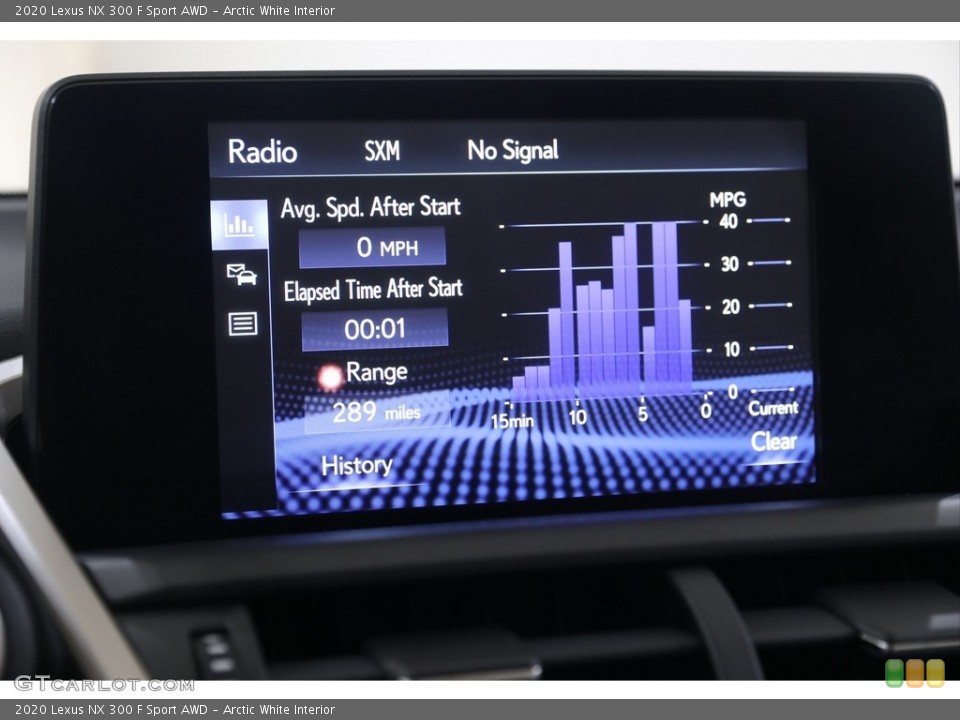This screenshot has height=720, width=960.
Task: Select the 20 MPG axis value
Action: (731, 306)
